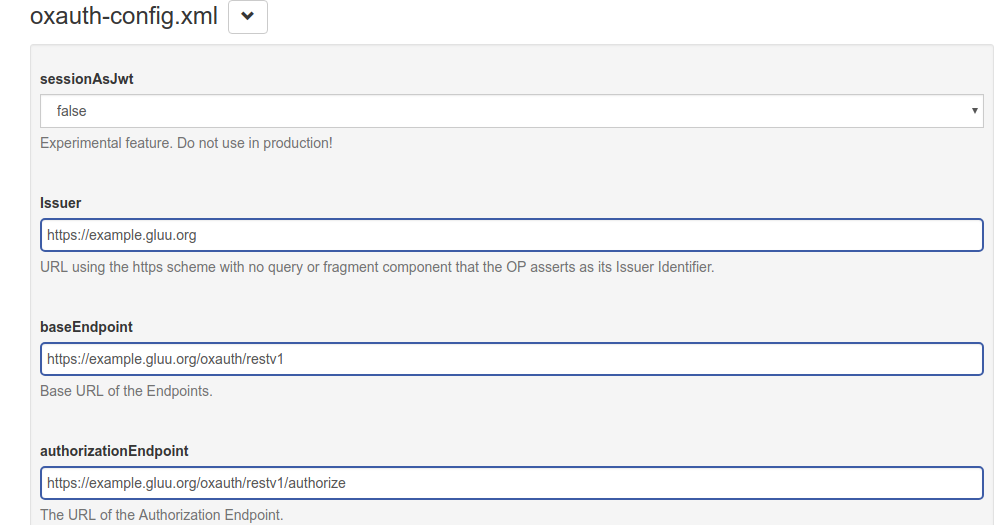Screen dimensions: 997x525
Task: Select the 'false' value in sessionAsJwt
Action: (72, 111)
